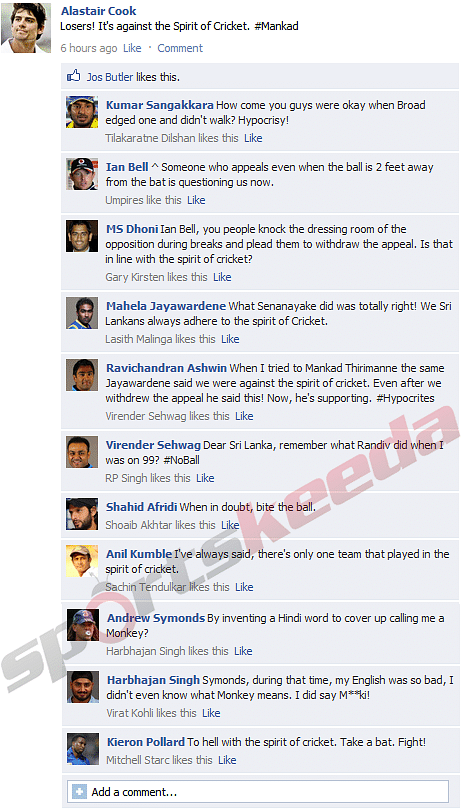The width and height of the screenshot is (461, 810).
Task: Click MS Dhoni's avatar thumbnail
Action: pyautogui.click(x=82, y=236)
